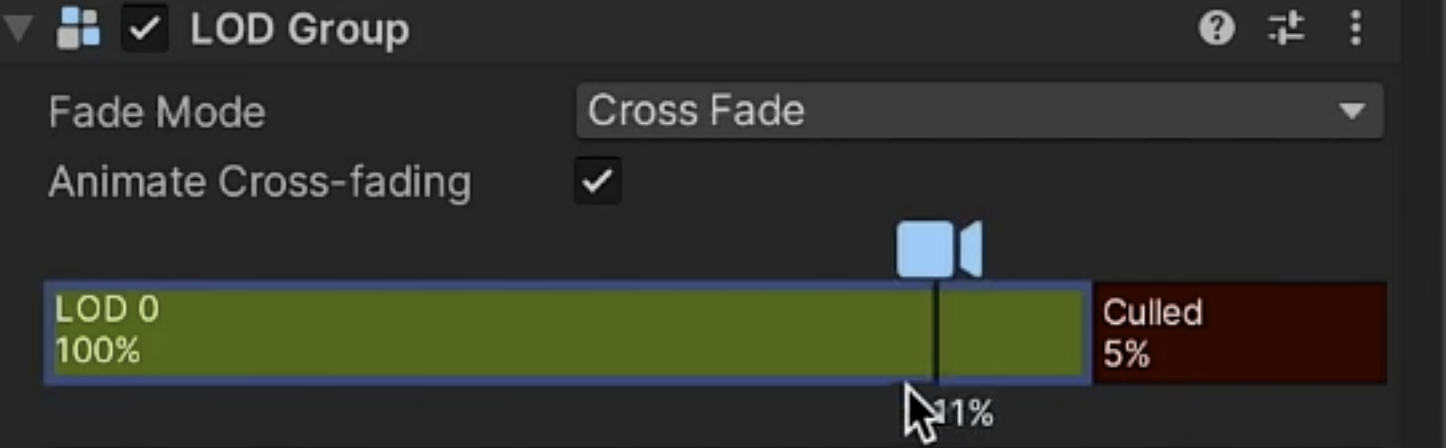This screenshot has width=1446, height=448.
Task: Click the LOD Group header title
Action: click(x=299, y=30)
